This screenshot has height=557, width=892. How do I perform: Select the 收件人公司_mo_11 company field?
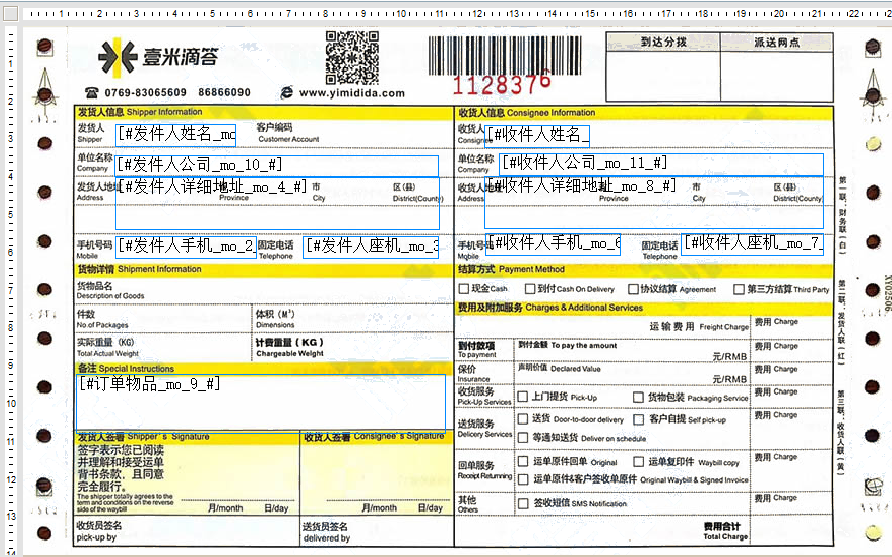(x=662, y=164)
